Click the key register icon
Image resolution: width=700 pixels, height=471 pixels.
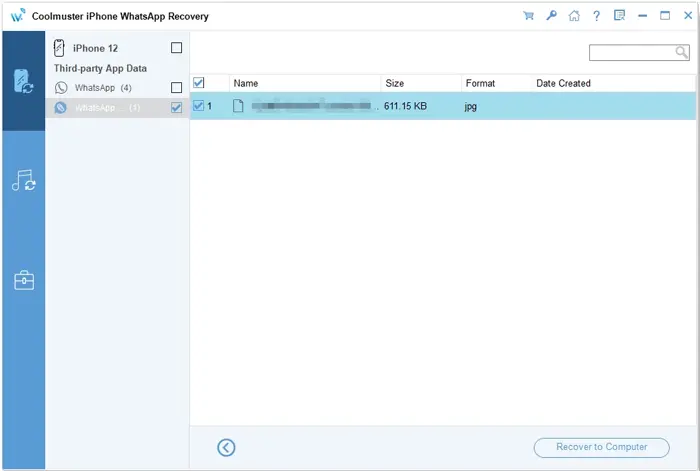click(551, 16)
